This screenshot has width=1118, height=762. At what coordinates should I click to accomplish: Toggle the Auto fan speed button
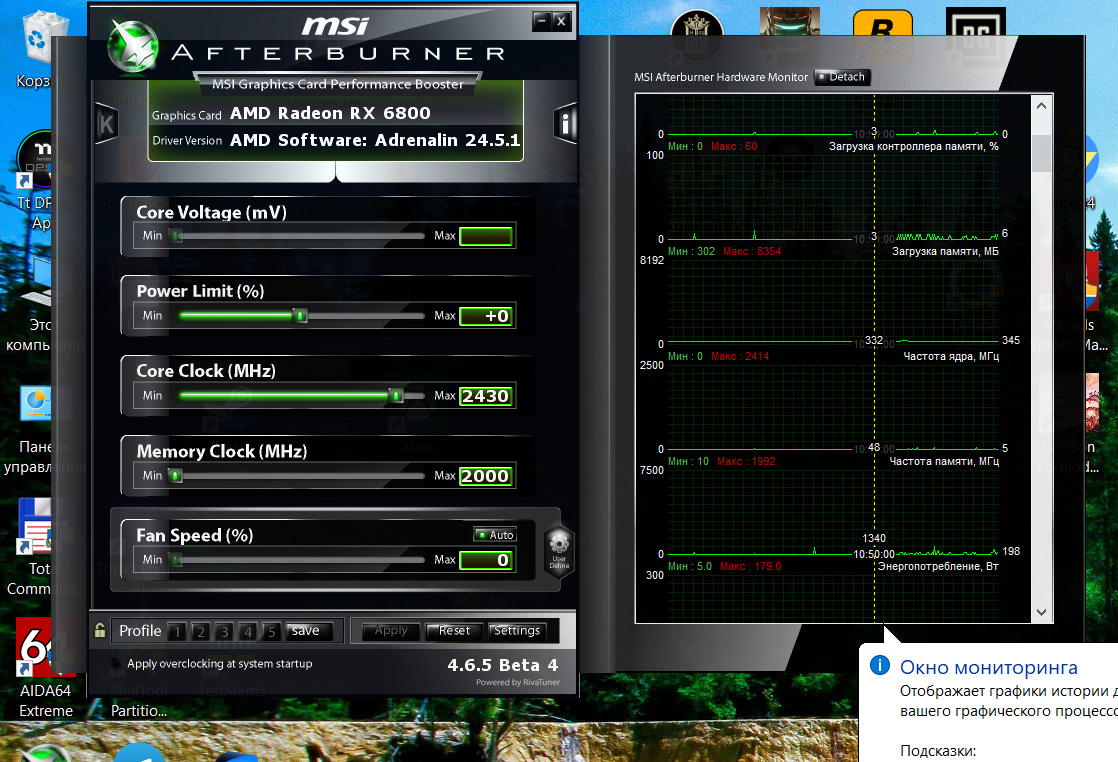(x=494, y=535)
